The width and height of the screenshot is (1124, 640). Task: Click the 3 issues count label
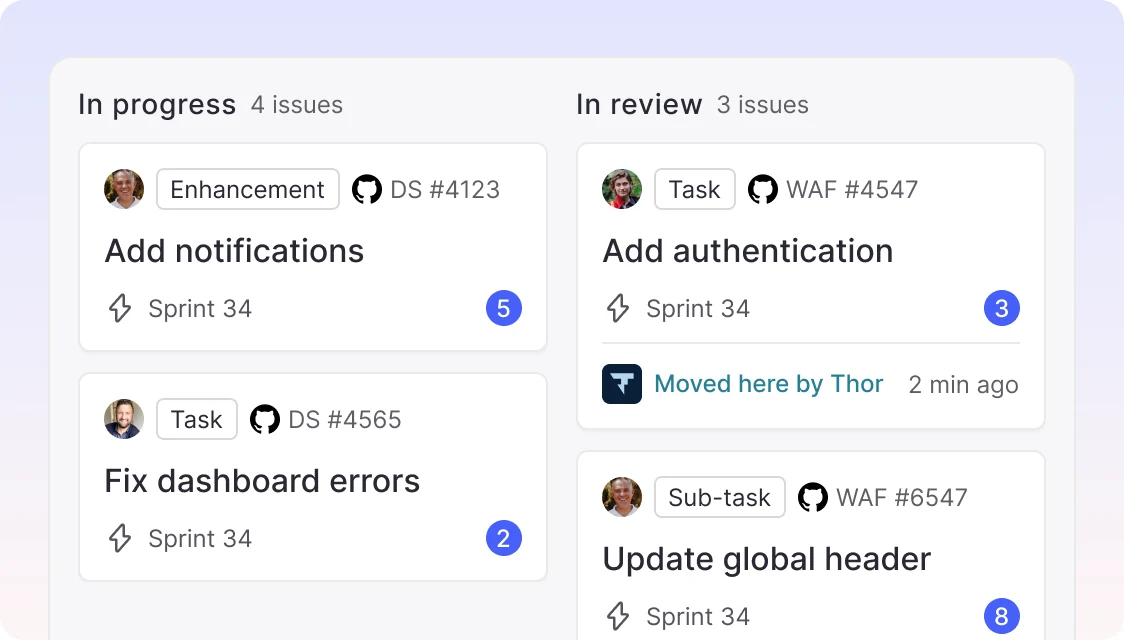(x=763, y=105)
